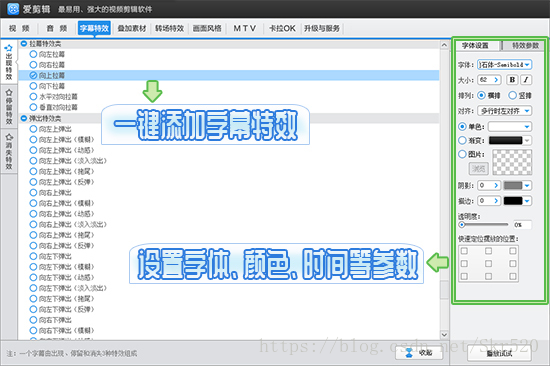550x366 pixels.
Task: Click the 图片 checkered preview thumbnail
Action: (x=512, y=162)
